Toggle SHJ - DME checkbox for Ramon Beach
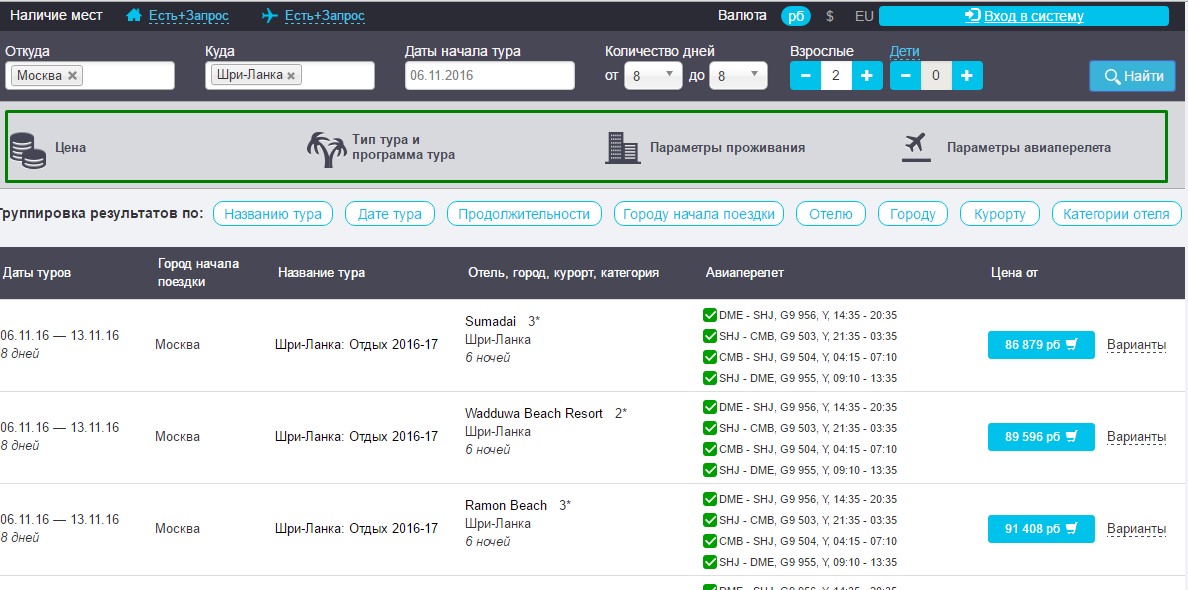Image resolution: width=1188 pixels, height=590 pixels. [710, 562]
